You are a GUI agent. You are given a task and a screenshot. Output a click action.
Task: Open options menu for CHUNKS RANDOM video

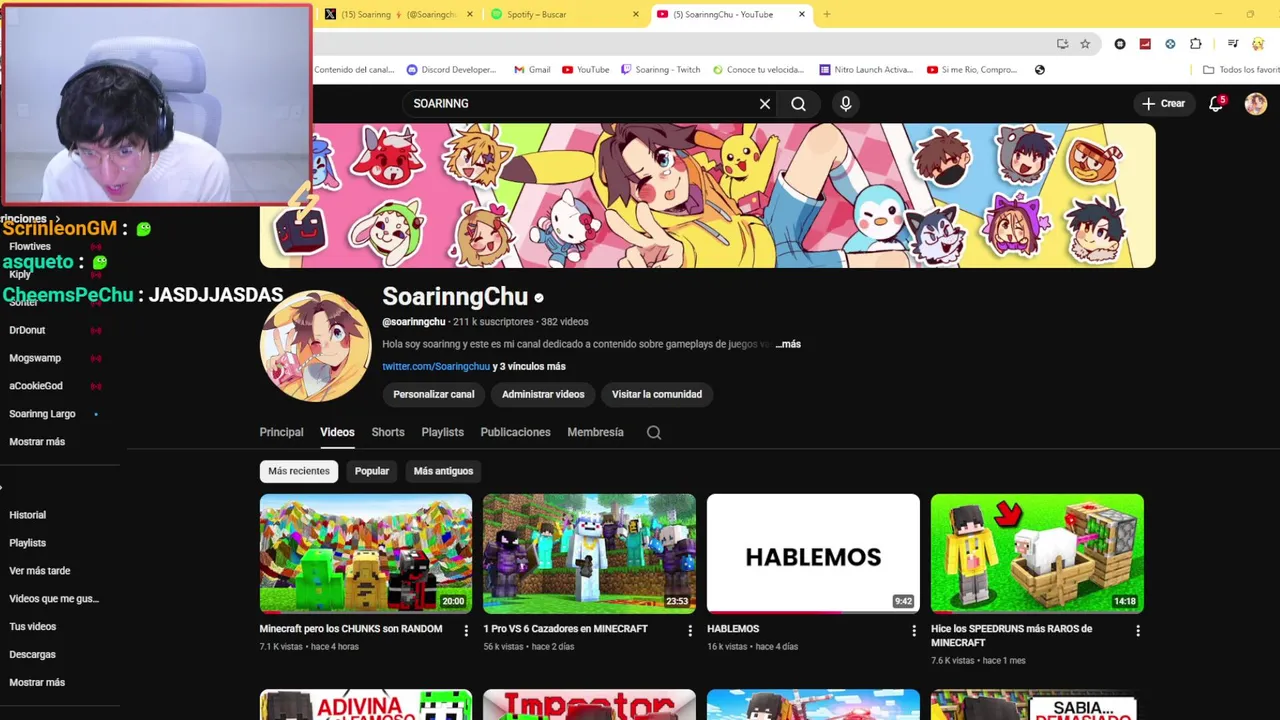click(x=466, y=630)
